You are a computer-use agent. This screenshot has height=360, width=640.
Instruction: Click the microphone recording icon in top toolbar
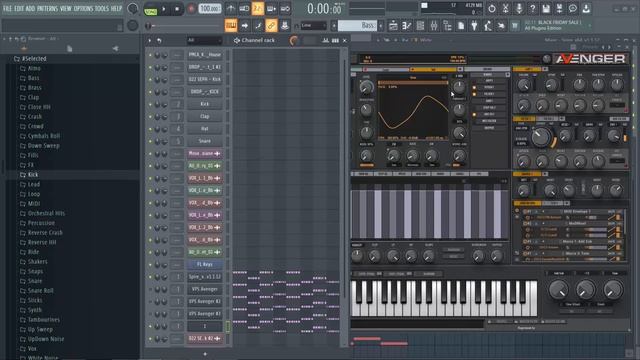pos(519,9)
